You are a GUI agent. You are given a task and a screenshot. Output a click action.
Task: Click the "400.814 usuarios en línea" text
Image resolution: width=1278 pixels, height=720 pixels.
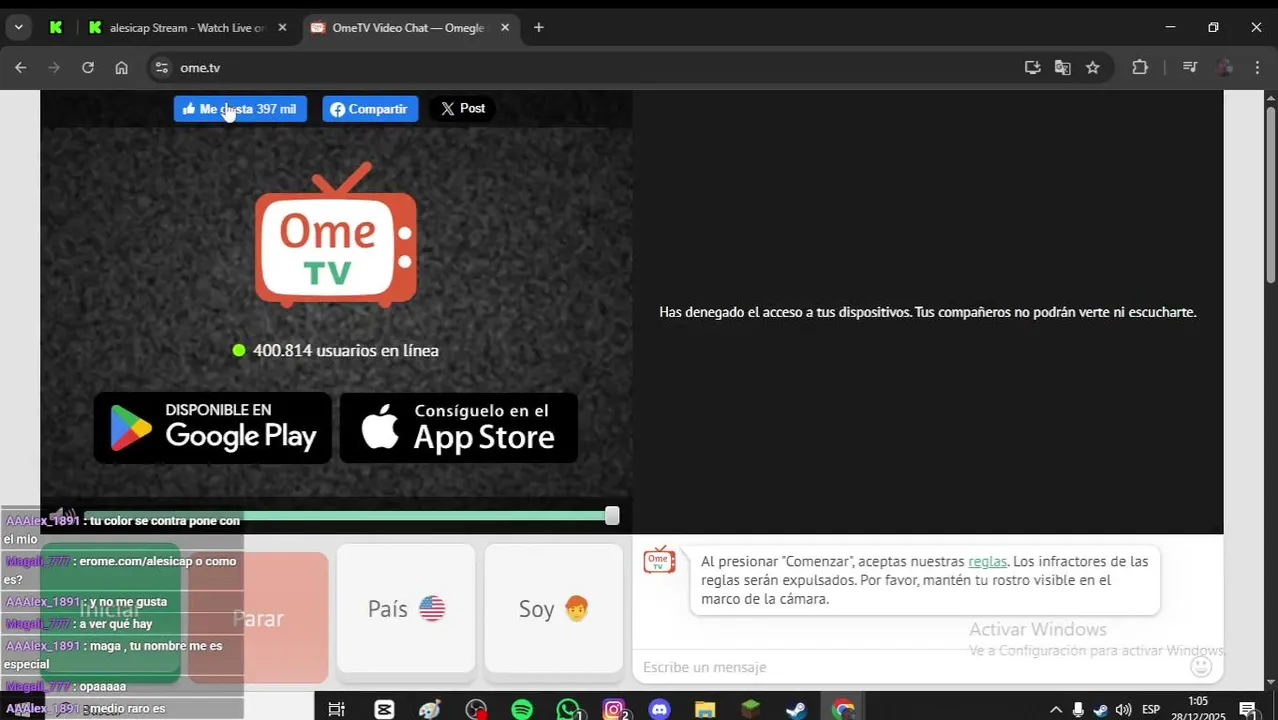pyautogui.click(x=345, y=351)
